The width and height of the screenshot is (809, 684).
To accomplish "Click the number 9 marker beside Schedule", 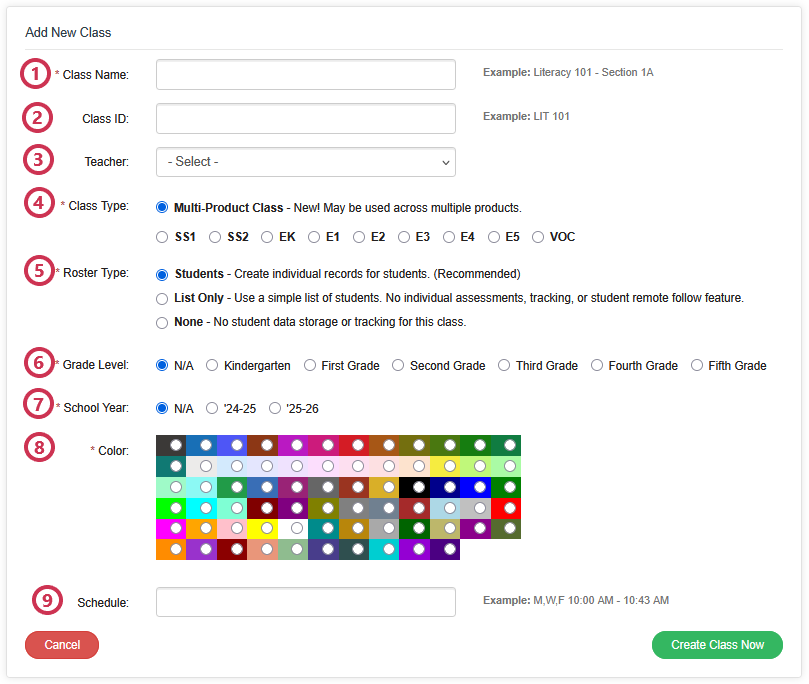I will pos(45,601).
